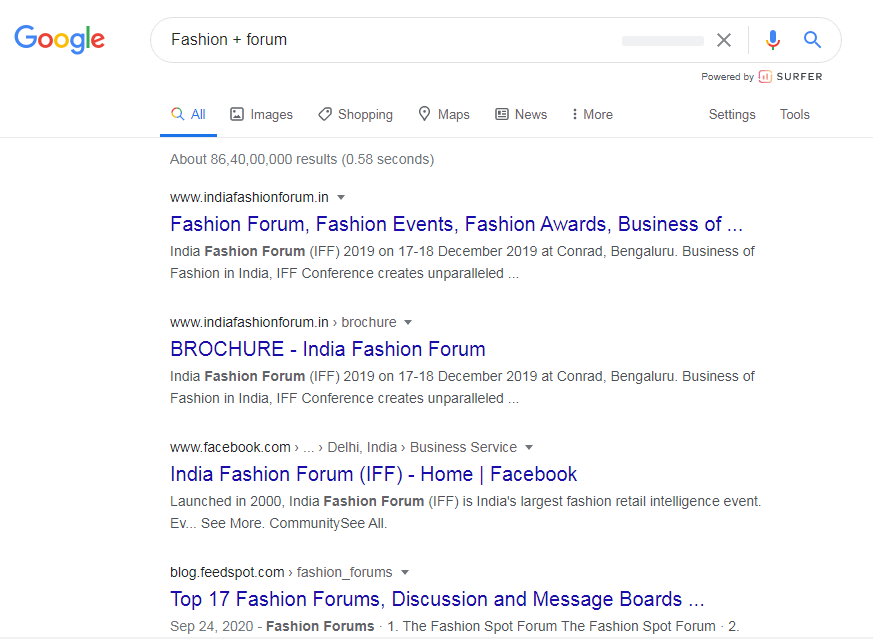Open the News tab
This screenshot has height=639, width=873.
click(521, 115)
